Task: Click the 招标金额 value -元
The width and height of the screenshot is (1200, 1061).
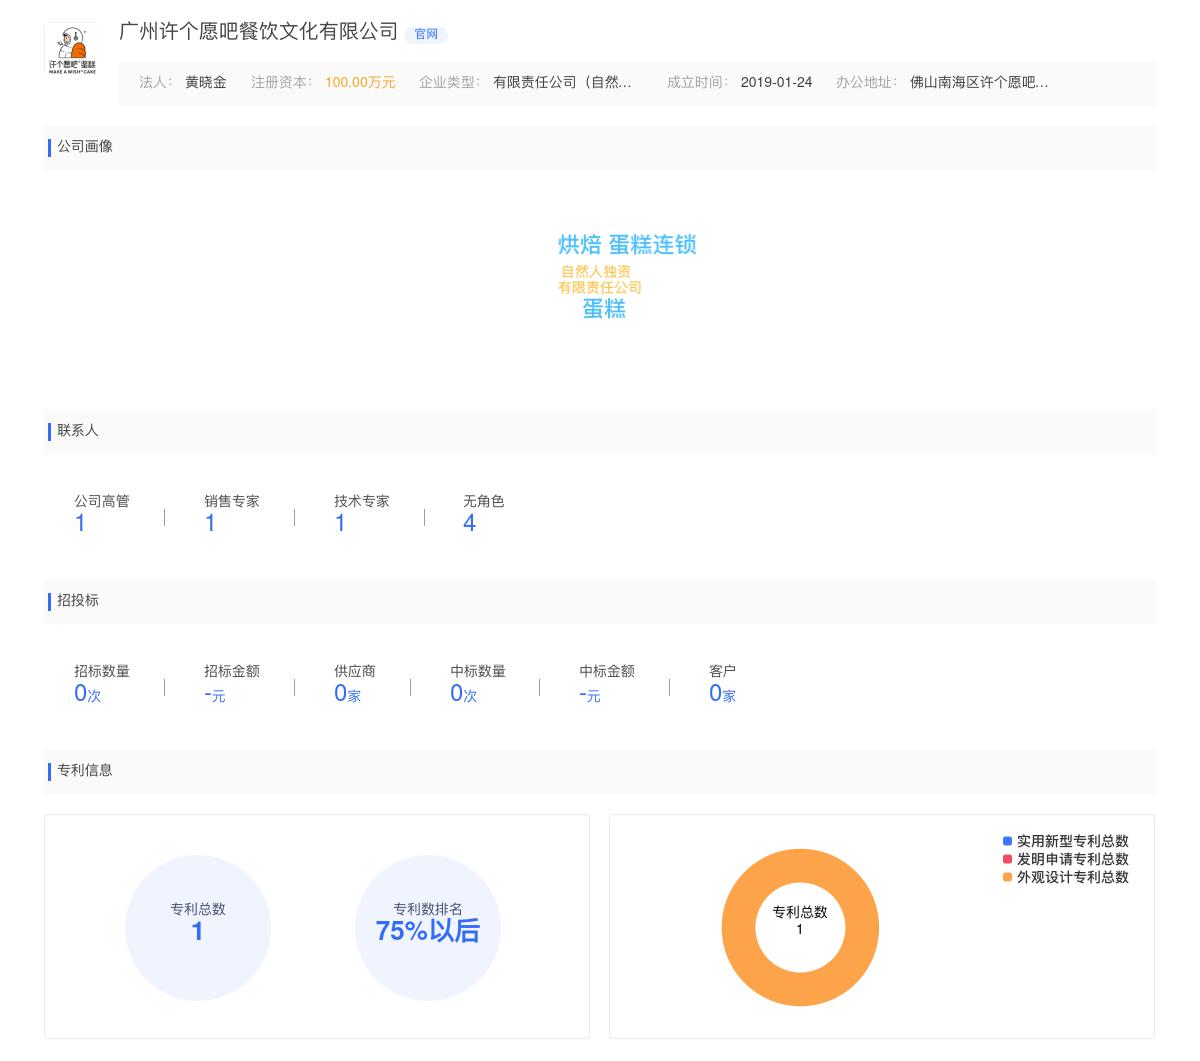Action: coord(215,694)
